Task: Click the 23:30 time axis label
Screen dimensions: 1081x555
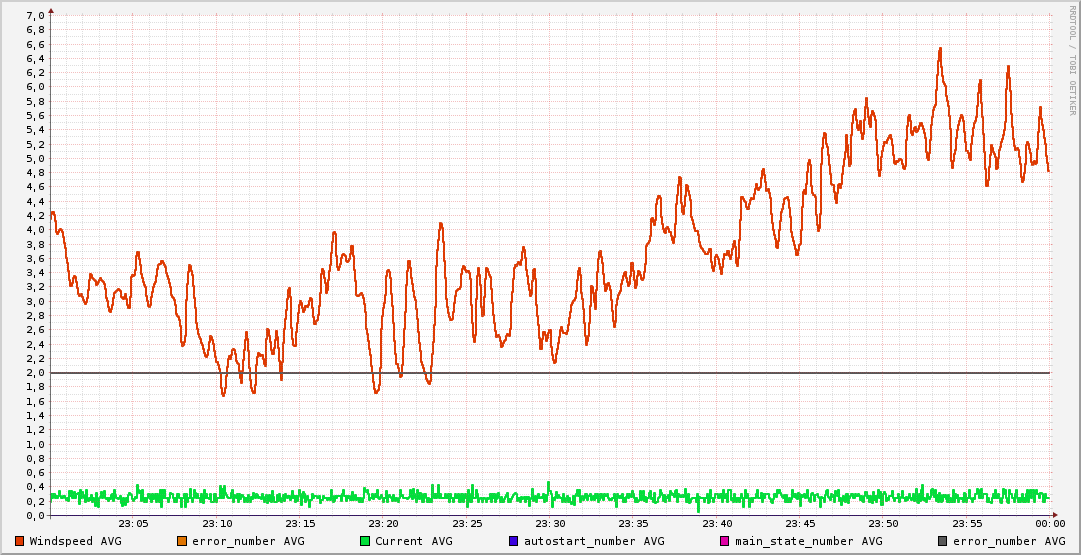Action: pyautogui.click(x=550, y=524)
